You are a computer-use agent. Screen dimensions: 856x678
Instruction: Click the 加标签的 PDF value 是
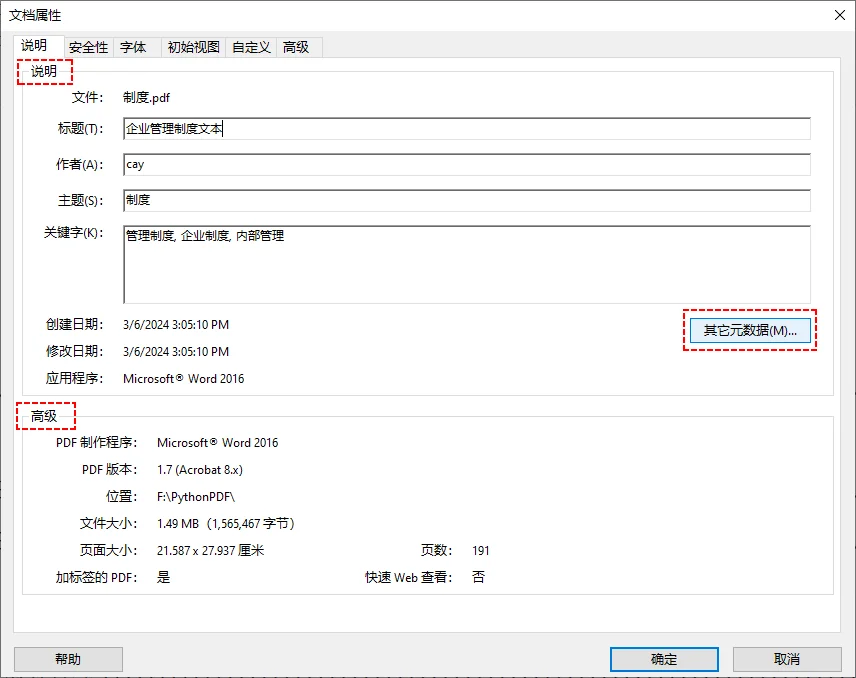163,577
